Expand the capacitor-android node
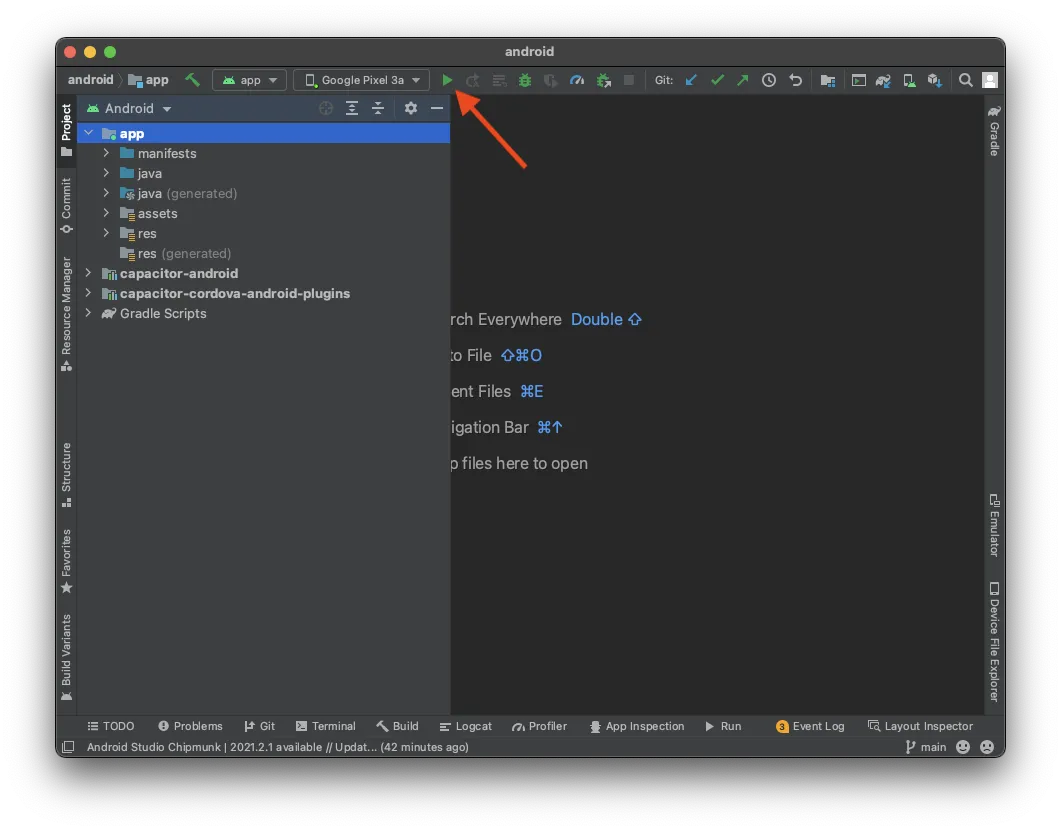 (88, 273)
